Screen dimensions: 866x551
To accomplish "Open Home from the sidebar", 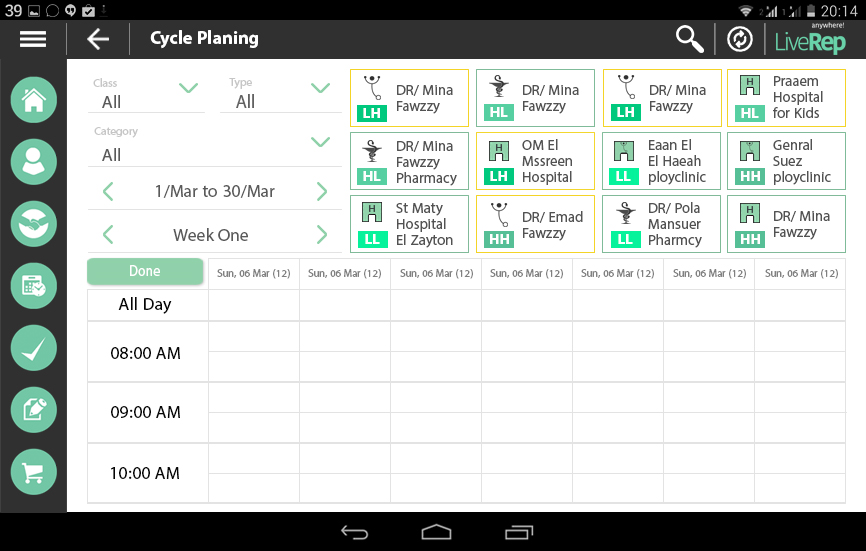I will pos(34,100).
